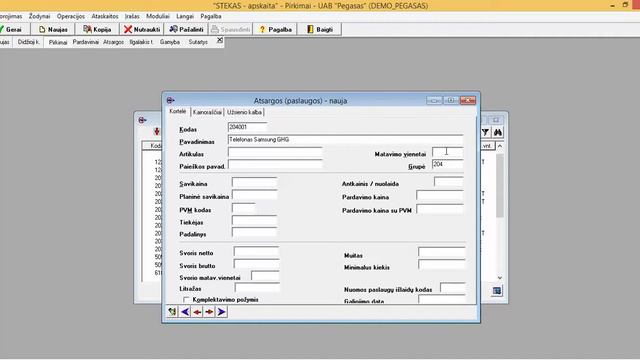Open Pagalba help from the toolbar

coord(275,29)
